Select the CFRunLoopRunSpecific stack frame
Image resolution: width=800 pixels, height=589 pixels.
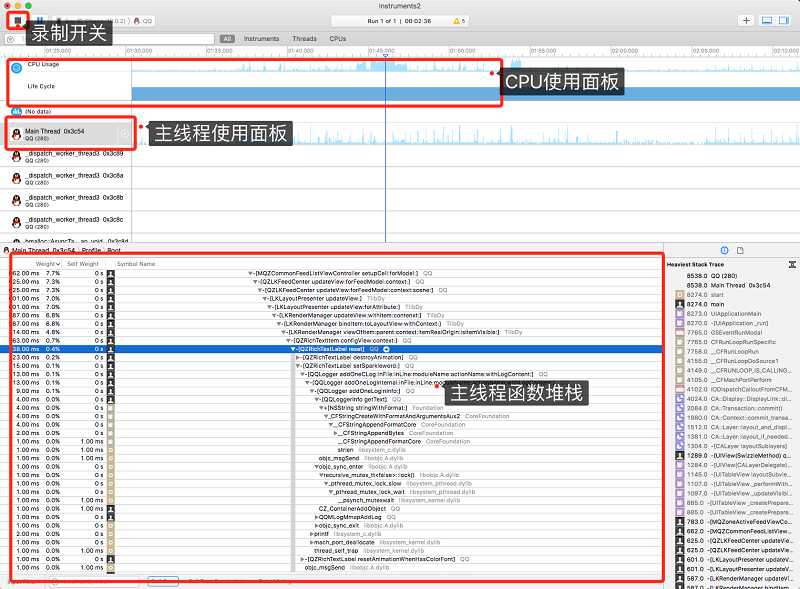point(732,342)
